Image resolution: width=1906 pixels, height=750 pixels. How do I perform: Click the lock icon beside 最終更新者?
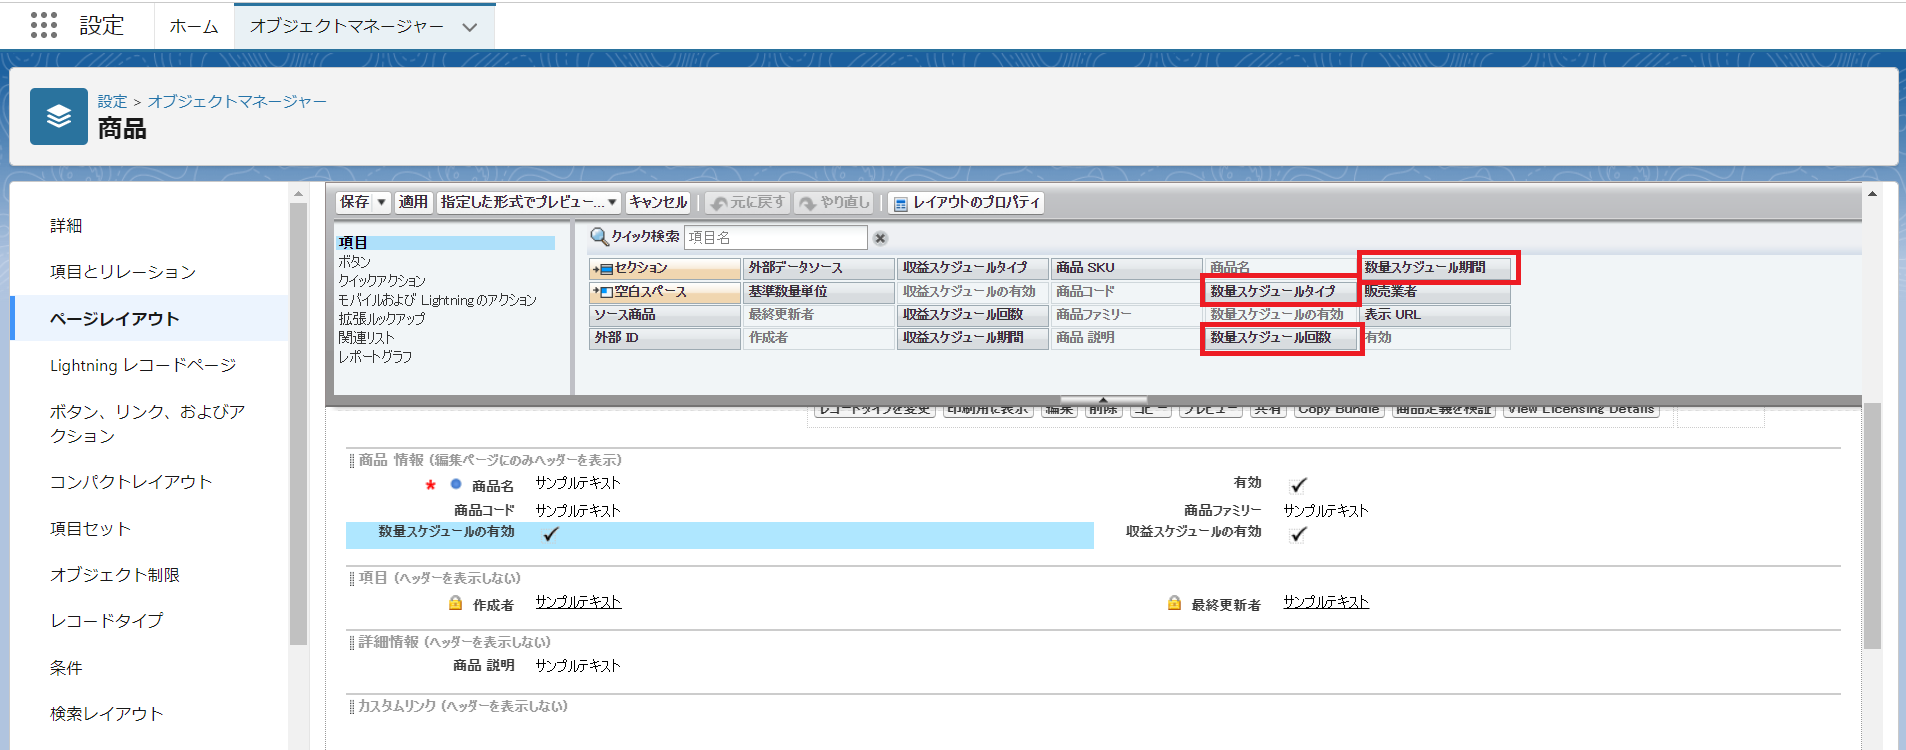(1174, 603)
